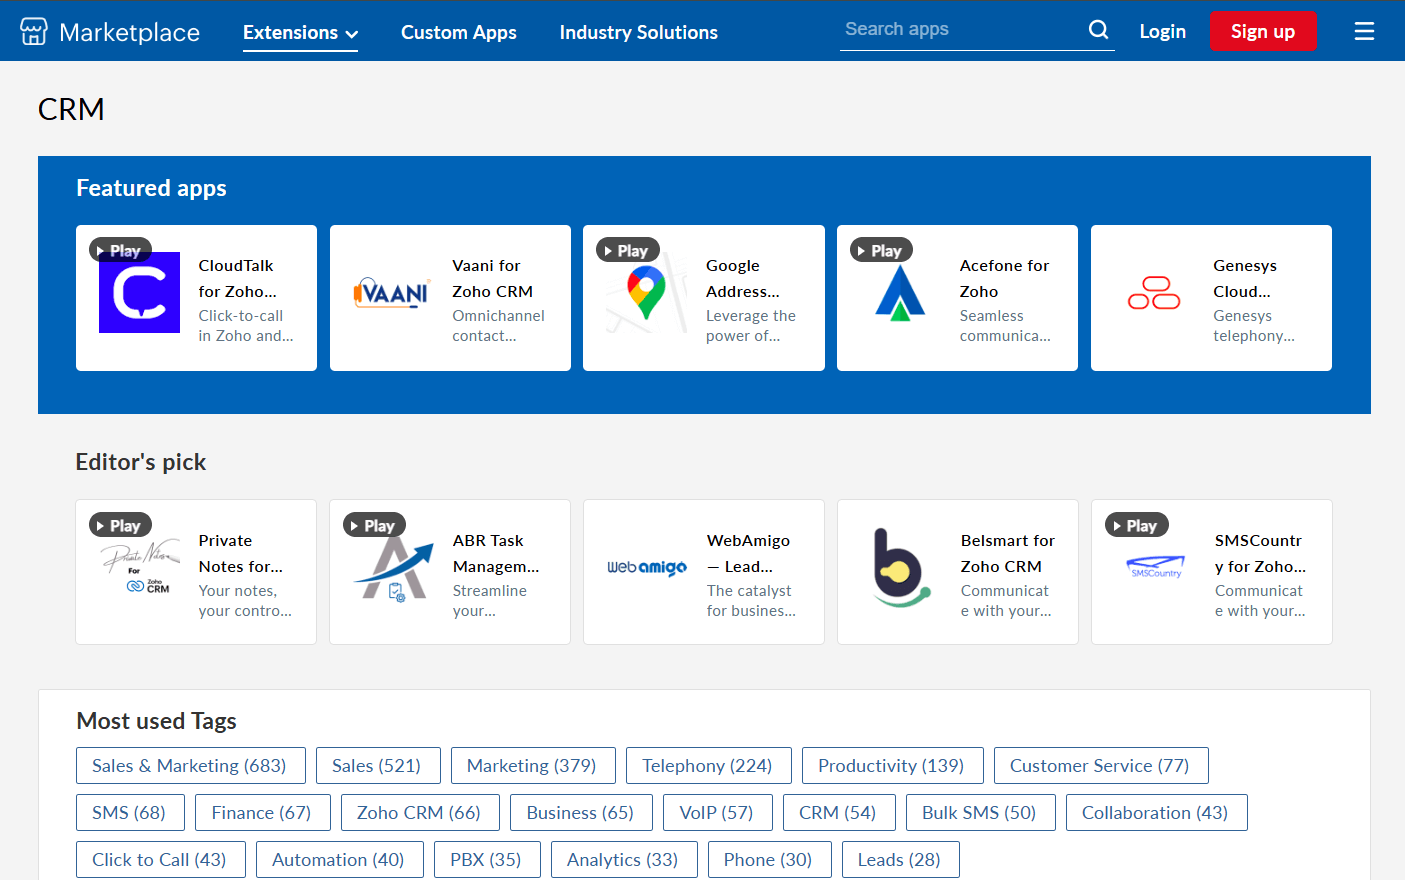1405x880 pixels.
Task: Select the Bulk SMS (50) tag
Action: point(980,813)
